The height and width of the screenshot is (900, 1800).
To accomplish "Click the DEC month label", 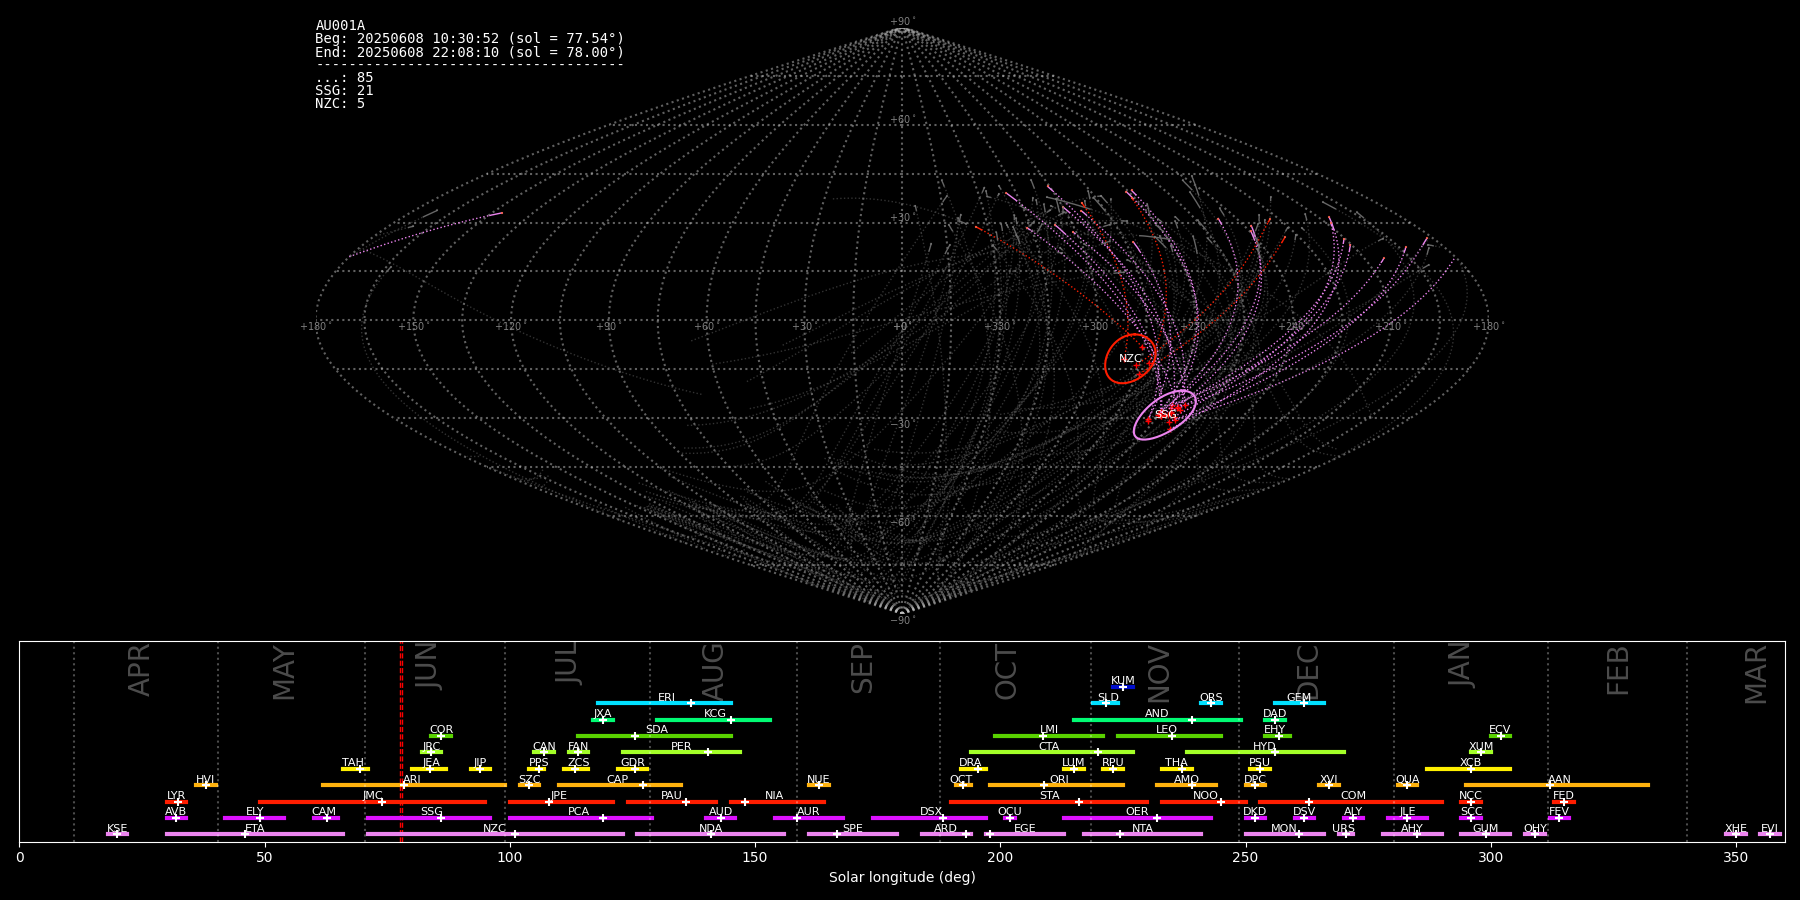I will point(1308,672).
